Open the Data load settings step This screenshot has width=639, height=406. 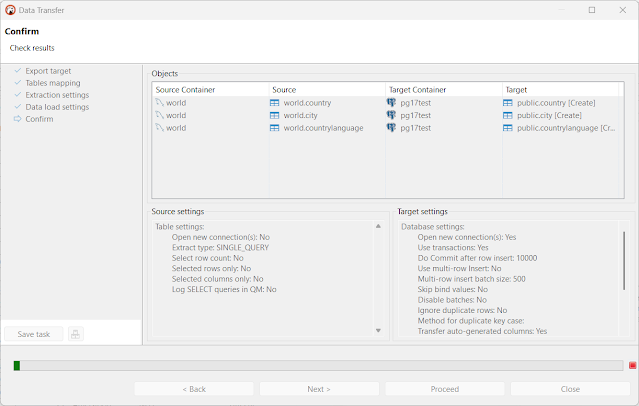(57, 107)
